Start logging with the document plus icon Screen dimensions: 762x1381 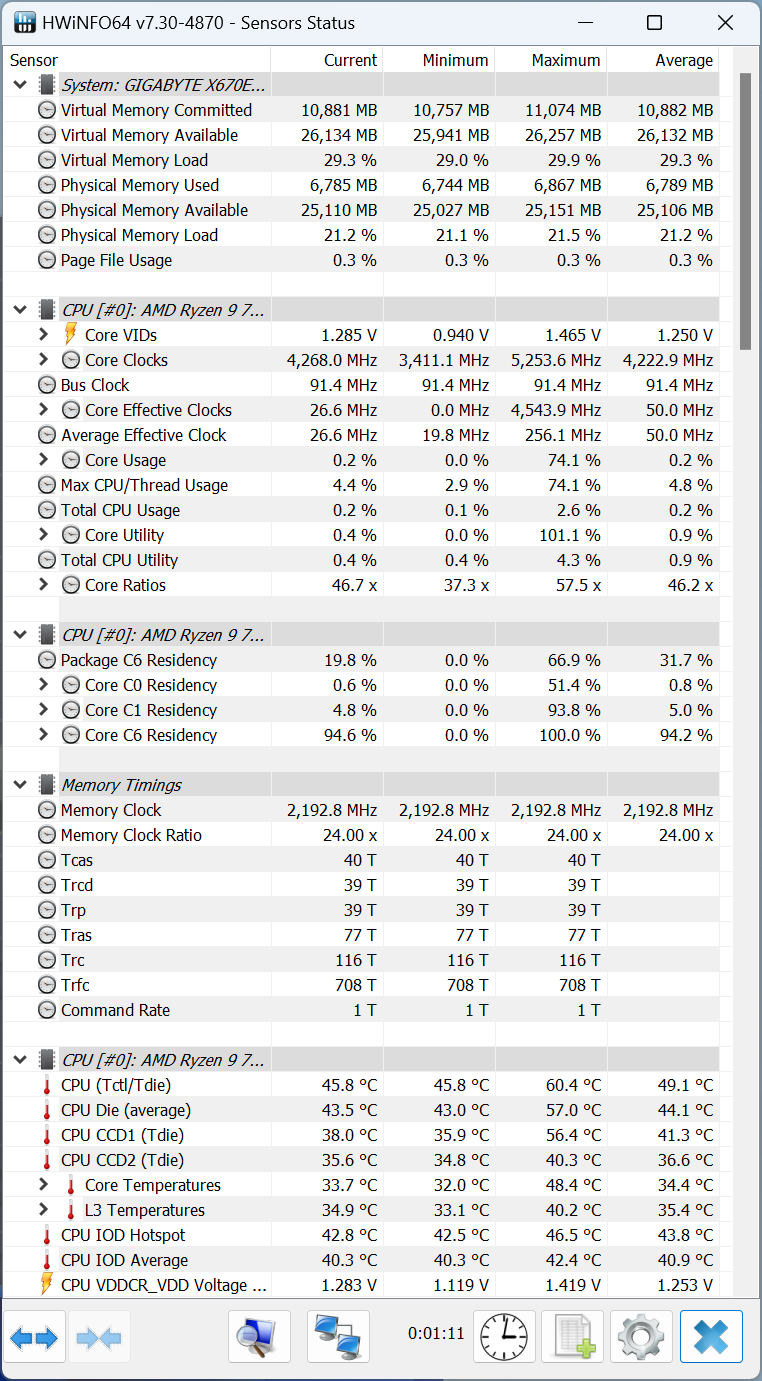pyautogui.click(x=573, y=1336)
